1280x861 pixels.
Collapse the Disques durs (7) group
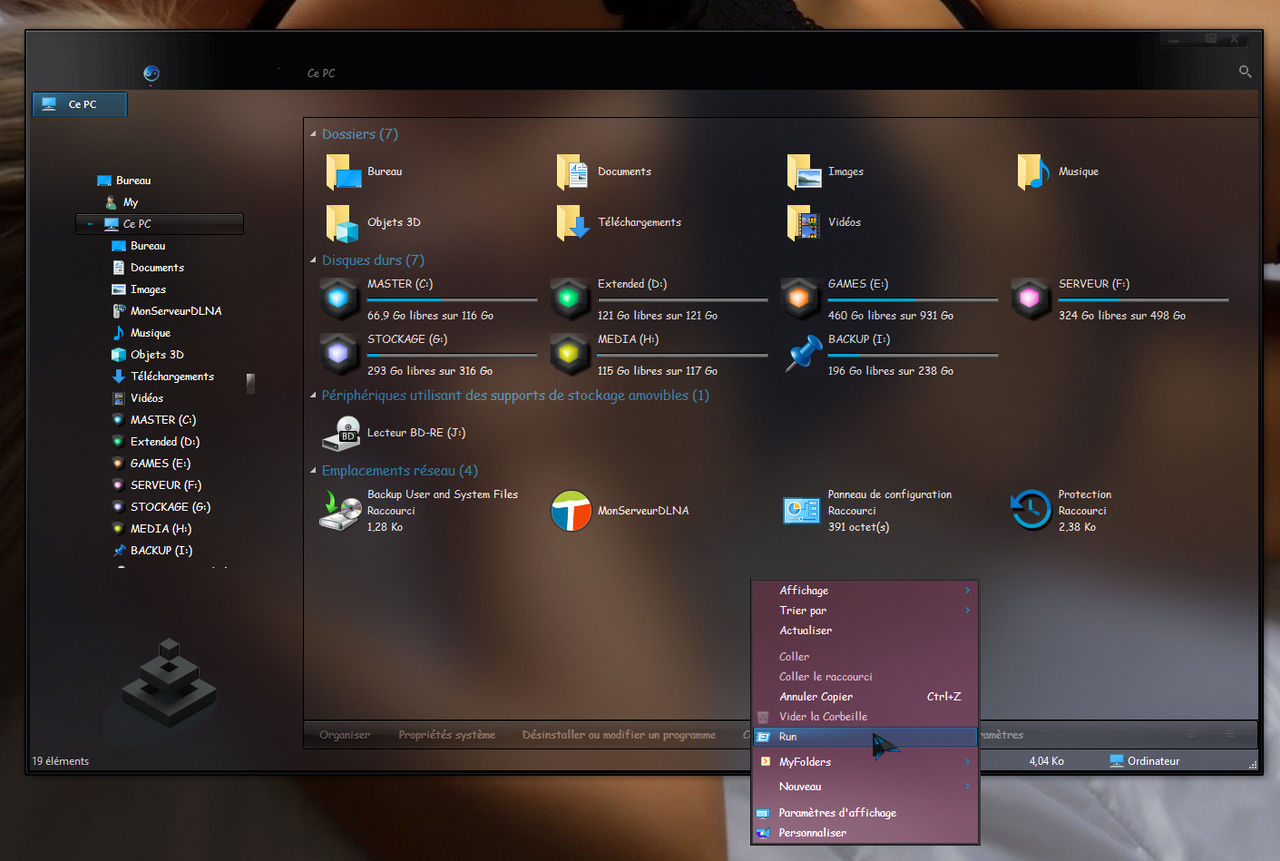[x=313, y=261]
